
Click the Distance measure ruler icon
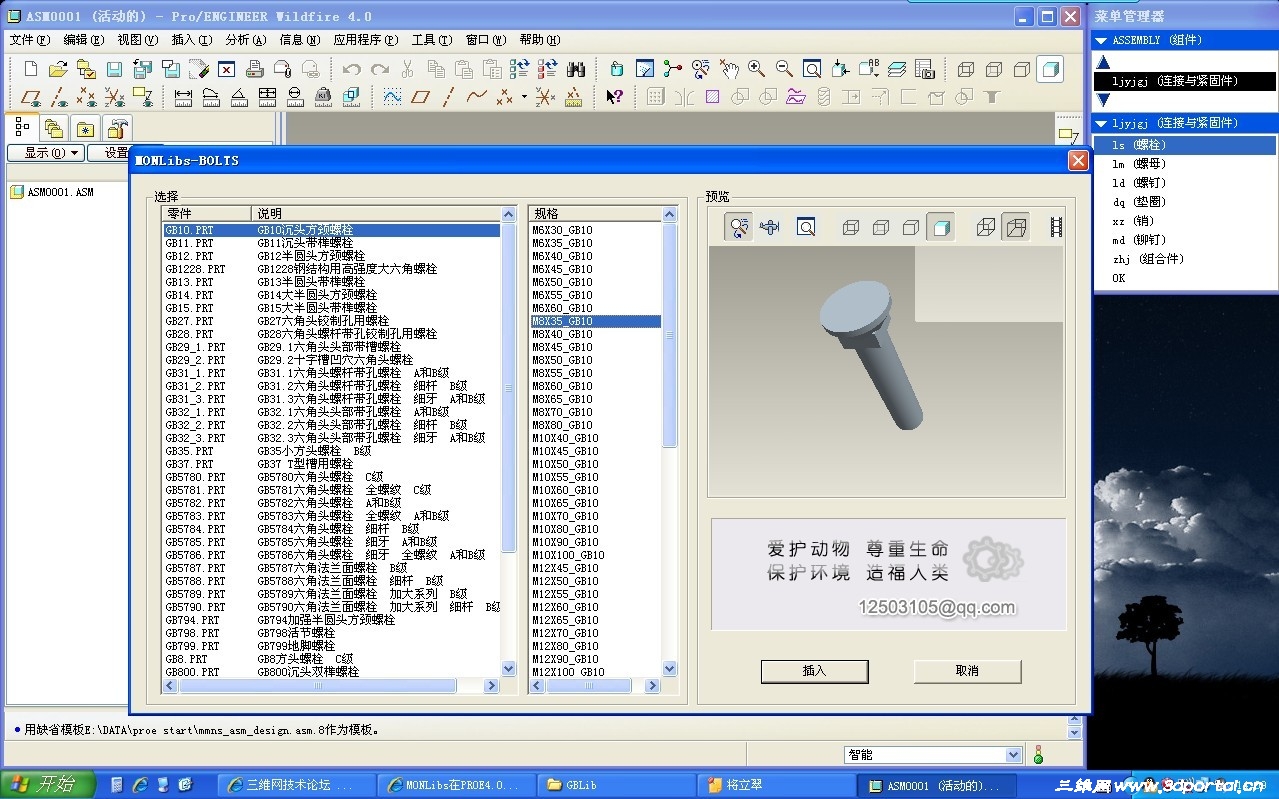183,97
